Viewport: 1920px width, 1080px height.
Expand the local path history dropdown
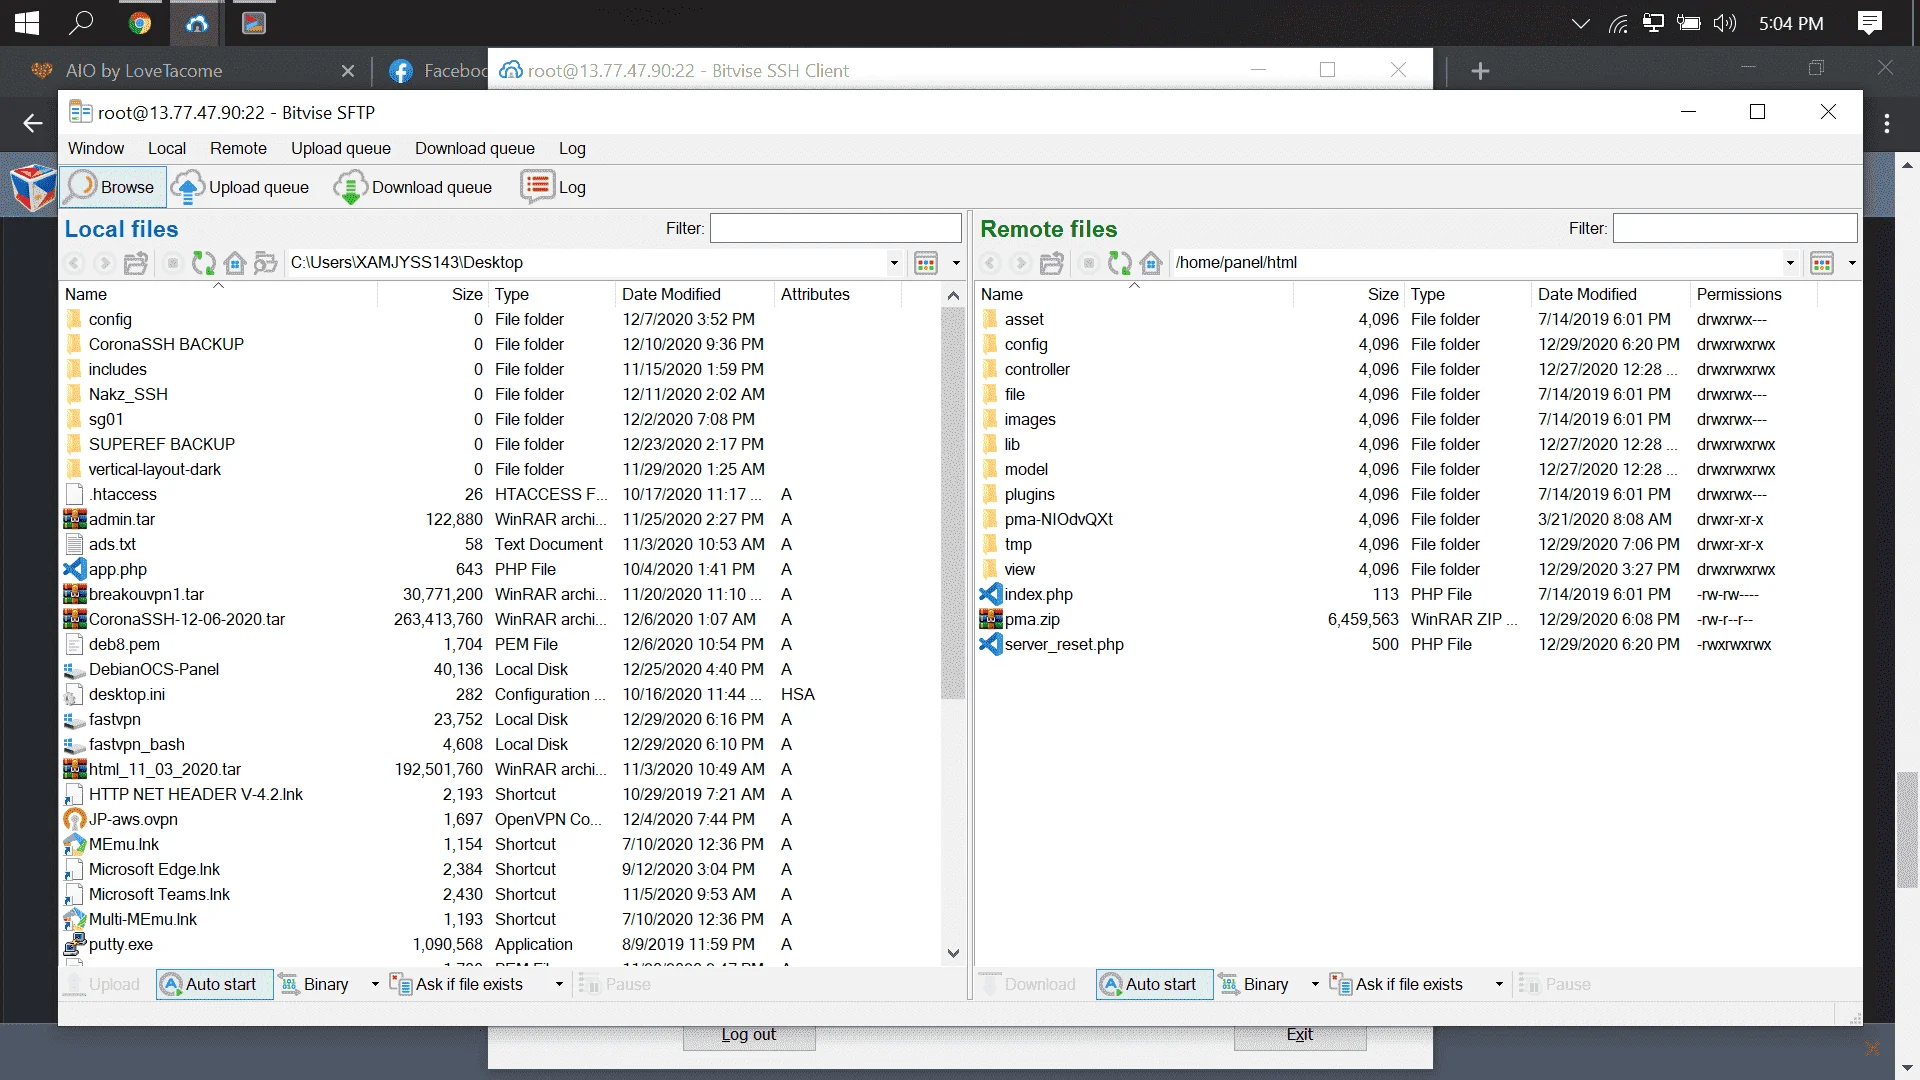click(x=894, y=263)
